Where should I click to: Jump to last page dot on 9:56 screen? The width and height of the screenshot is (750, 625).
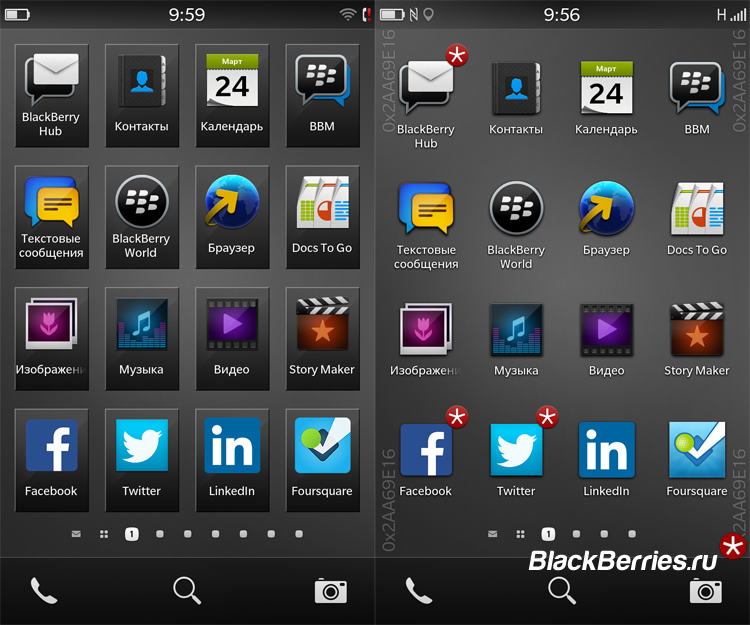pyautogui.click(x=632, y=534)
